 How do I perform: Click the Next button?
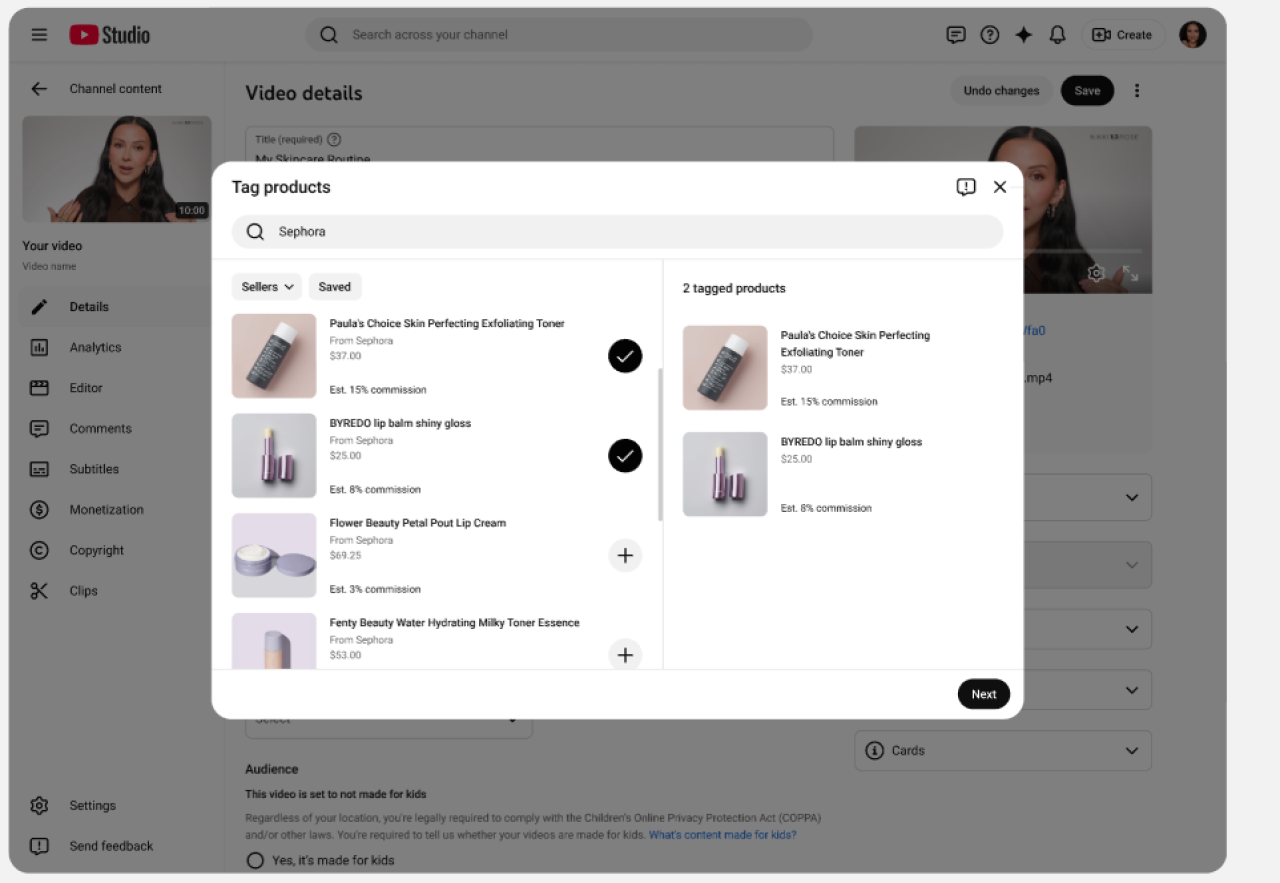pyautogui.click(x=984, y=695)
